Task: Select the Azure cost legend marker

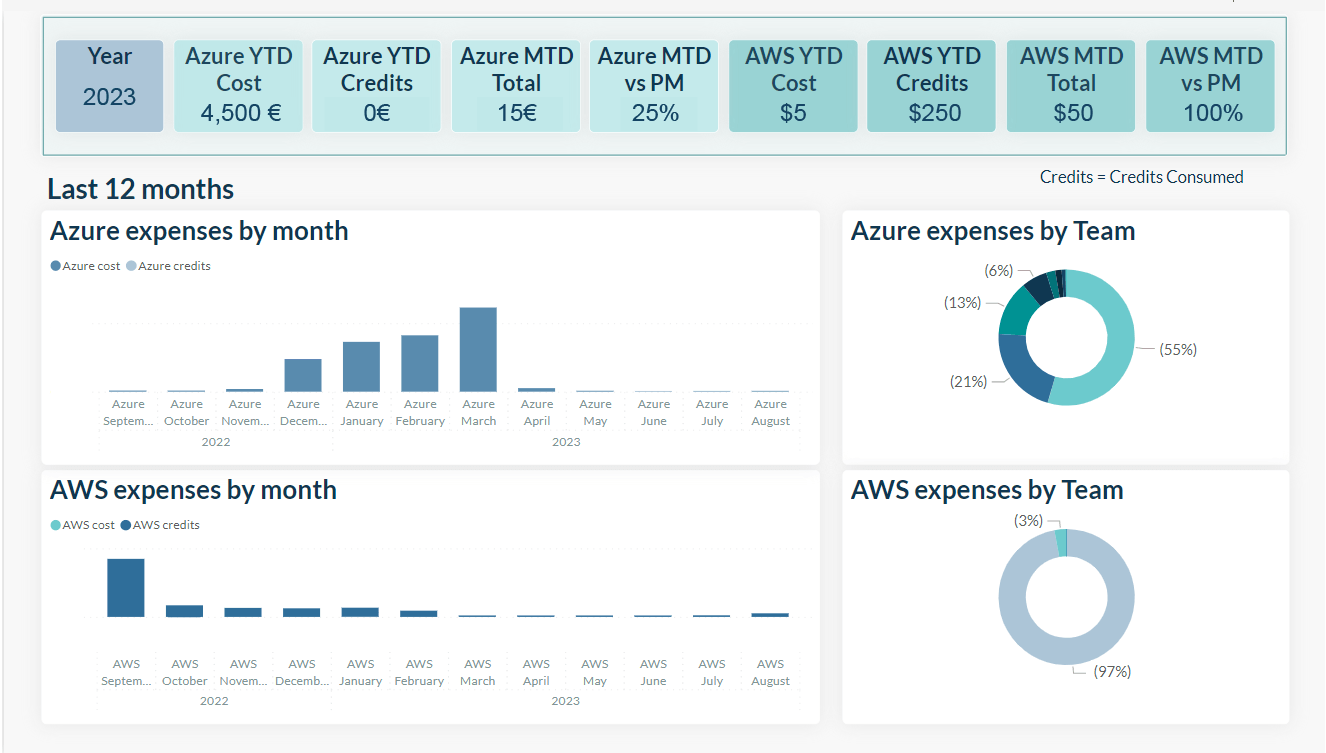Action: tap(55, 266)
